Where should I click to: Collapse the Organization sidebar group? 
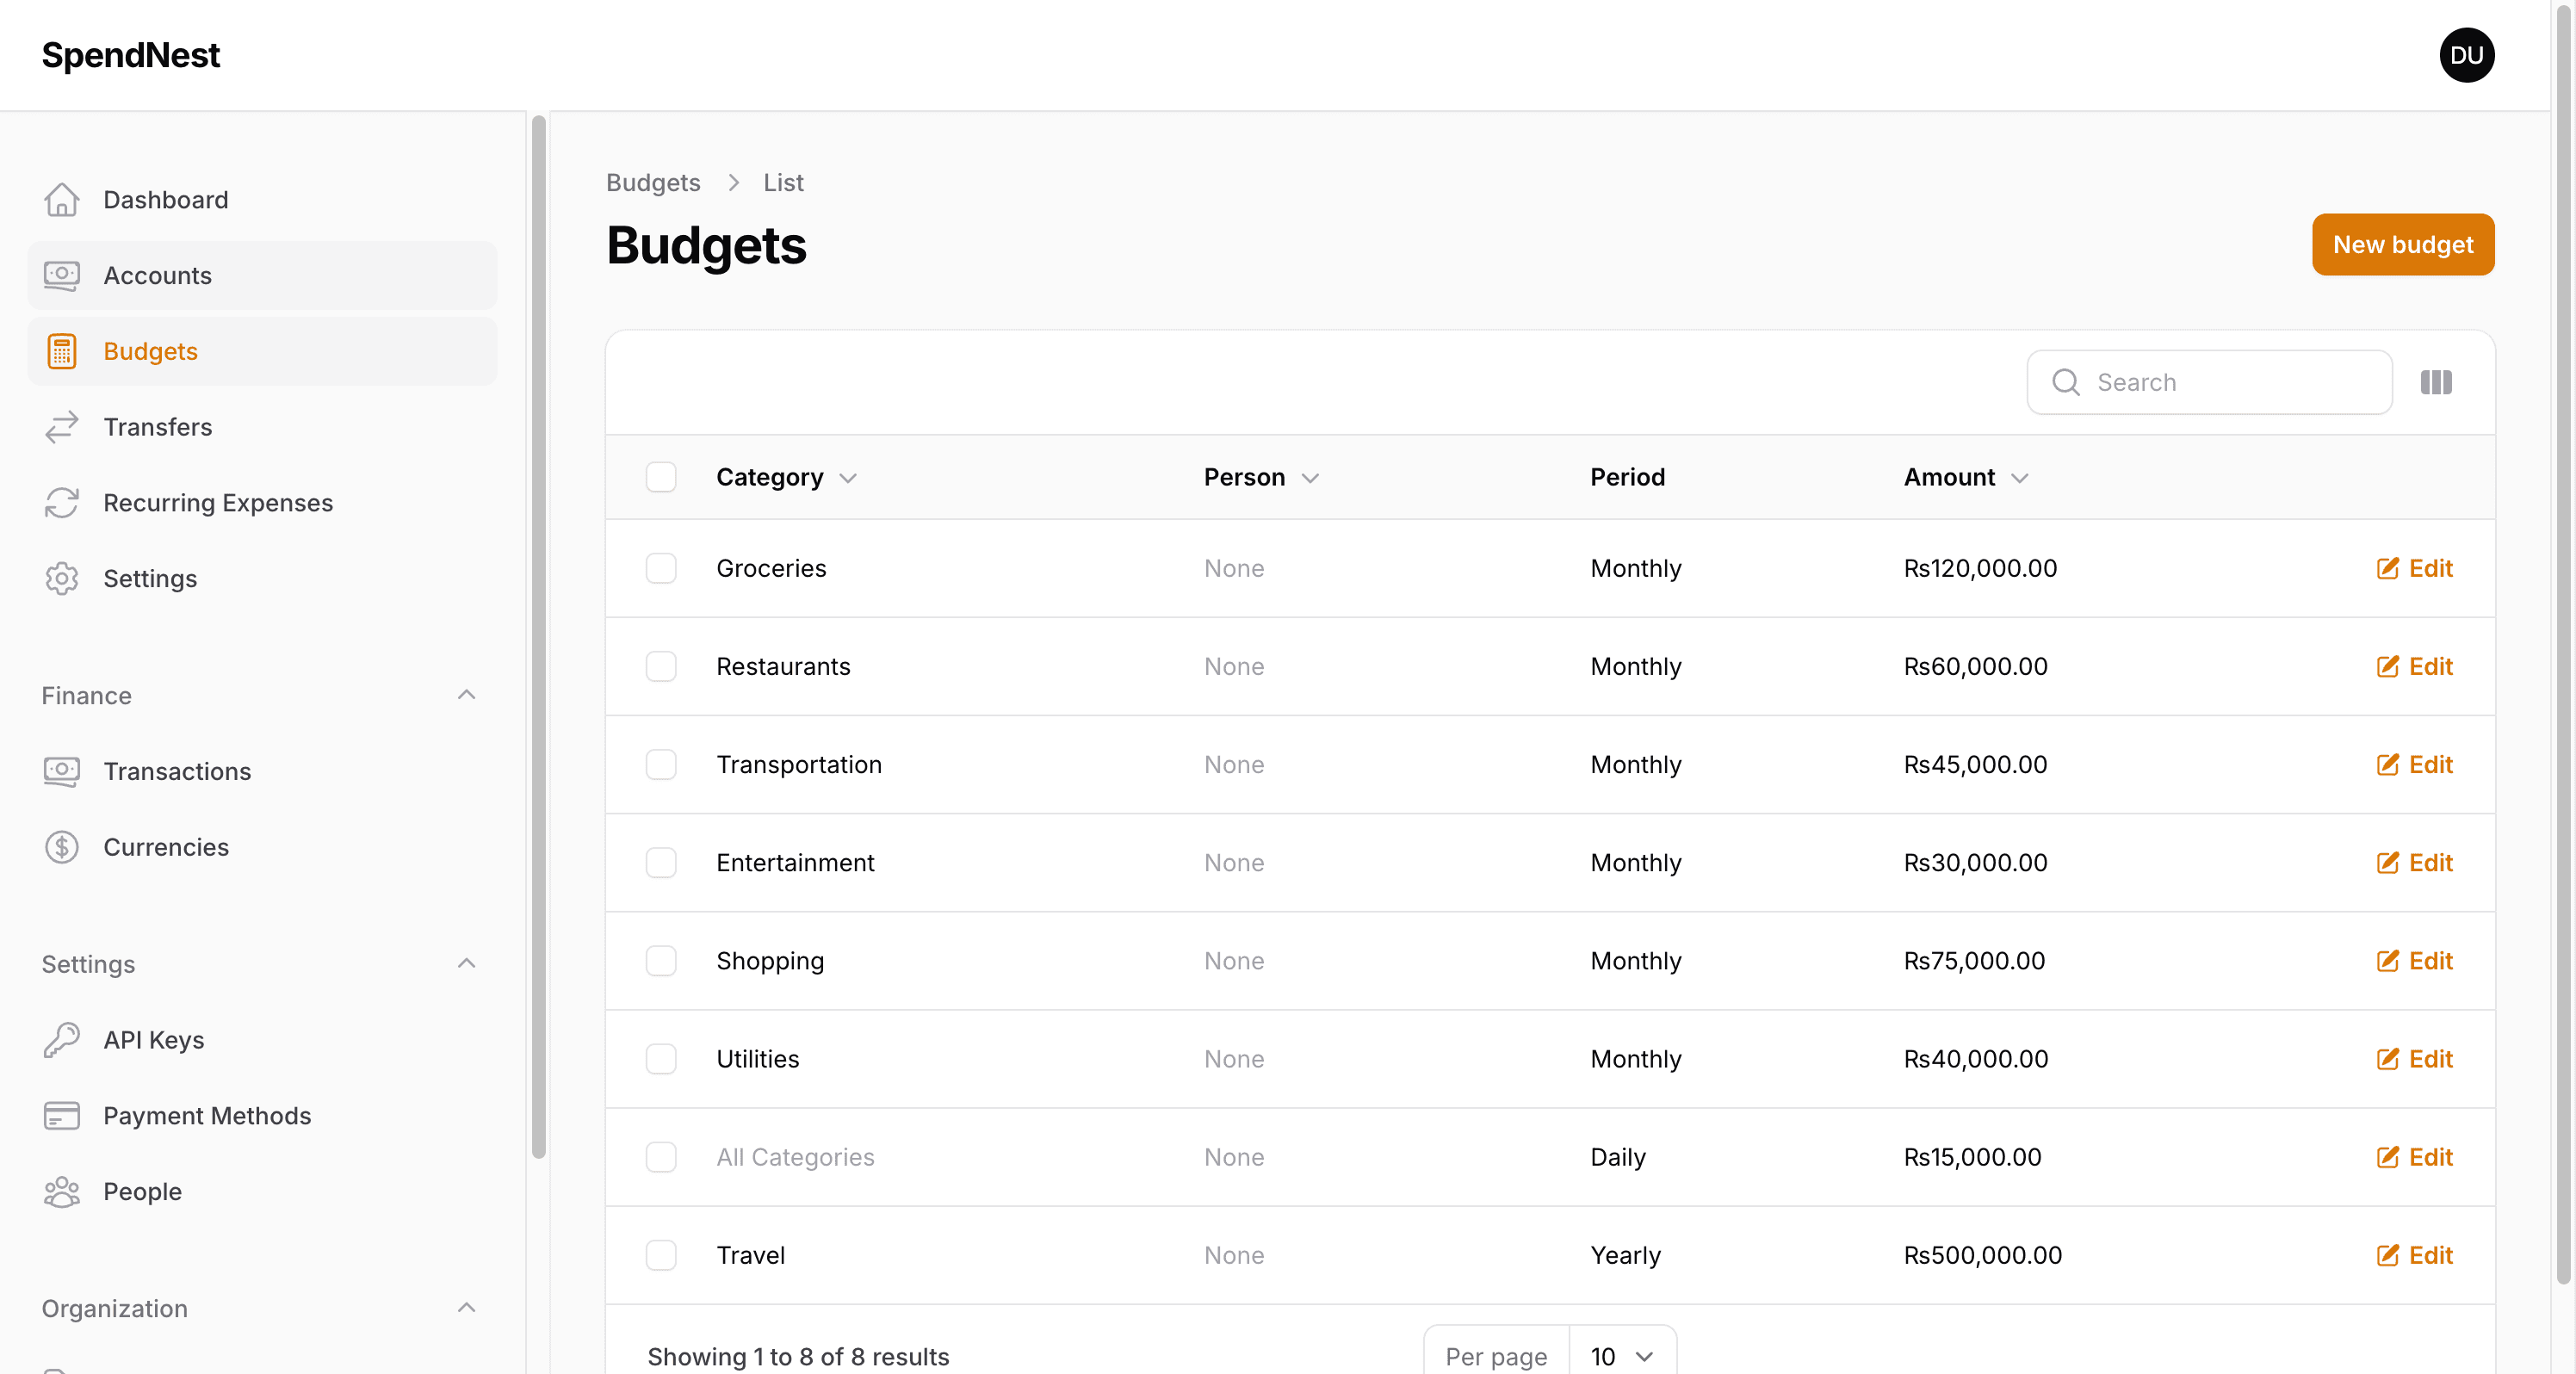click(x=466, y=1308)
